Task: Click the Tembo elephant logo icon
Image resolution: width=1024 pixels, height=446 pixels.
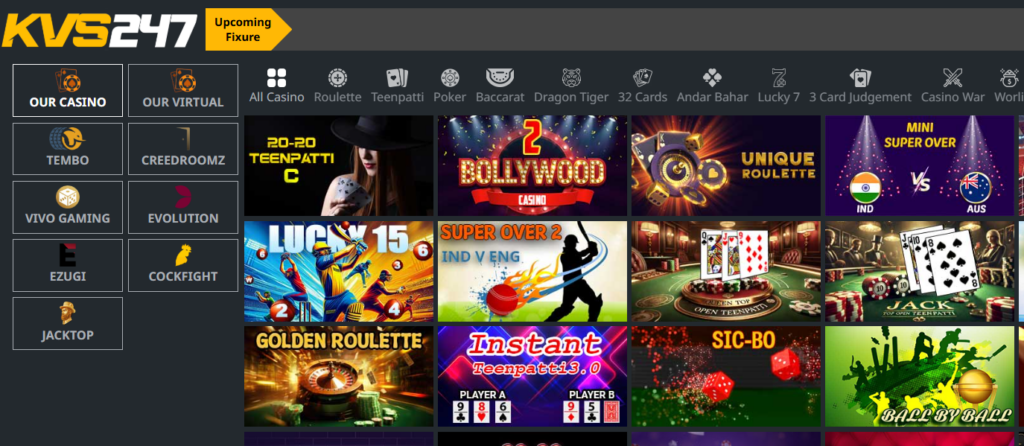Action: pyautogui.click(x=67, y=138)
